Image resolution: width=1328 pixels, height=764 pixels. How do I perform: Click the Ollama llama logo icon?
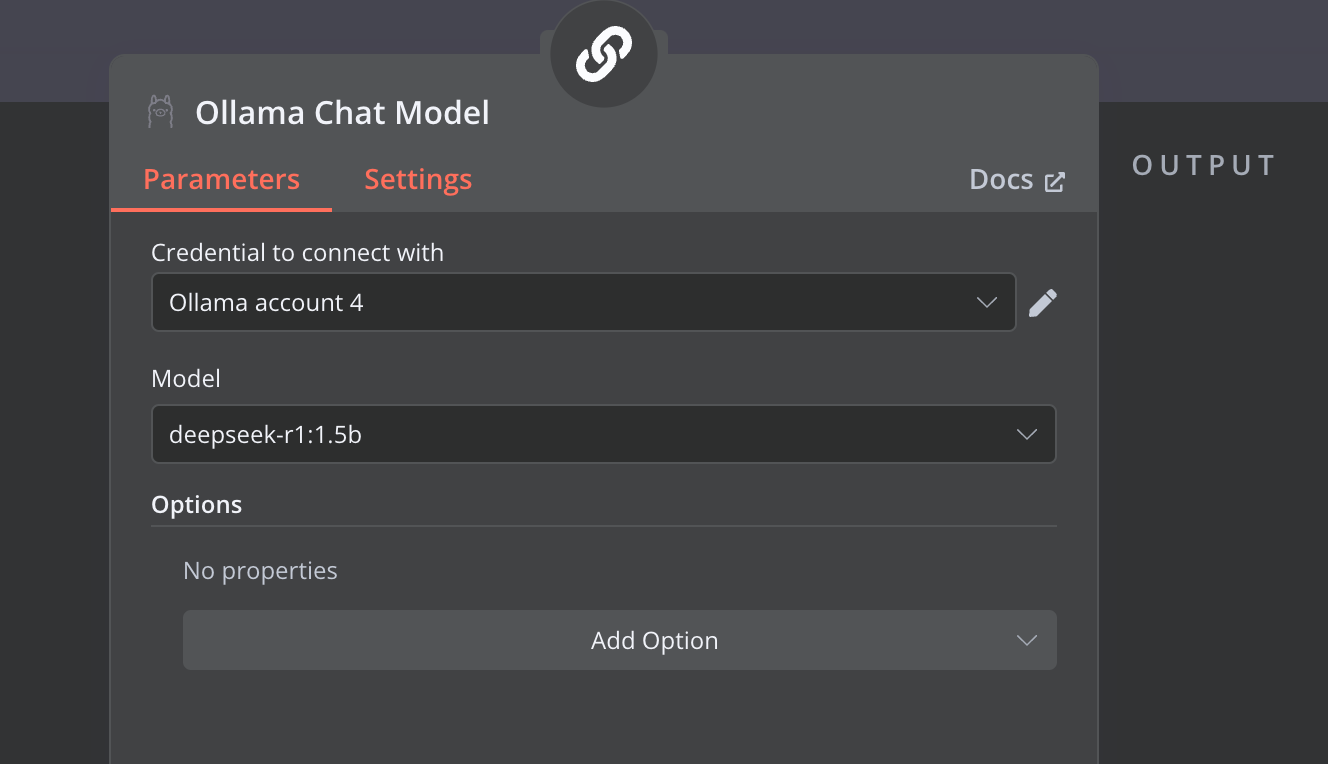(x=160, y=112)
